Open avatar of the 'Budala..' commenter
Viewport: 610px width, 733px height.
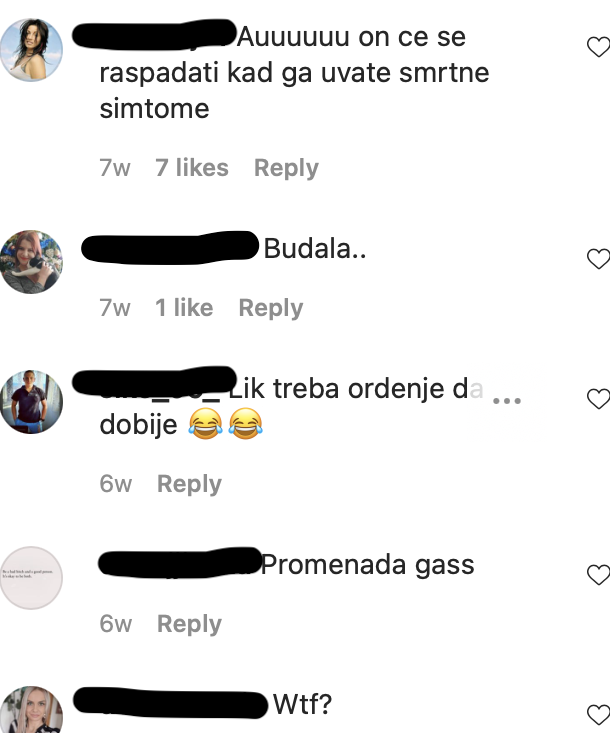tap(31, 262)
